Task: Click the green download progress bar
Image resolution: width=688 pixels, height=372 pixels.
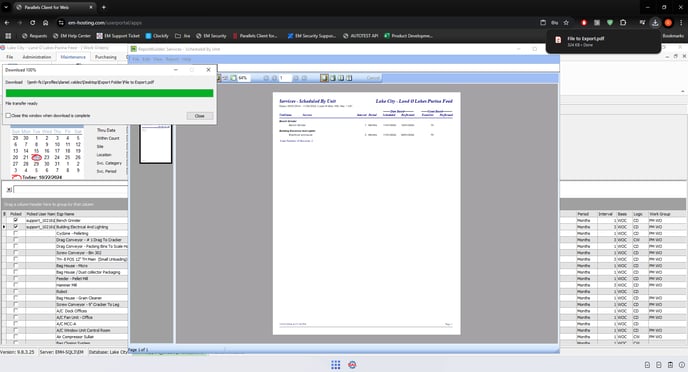Action: click(x=109, y=93)
